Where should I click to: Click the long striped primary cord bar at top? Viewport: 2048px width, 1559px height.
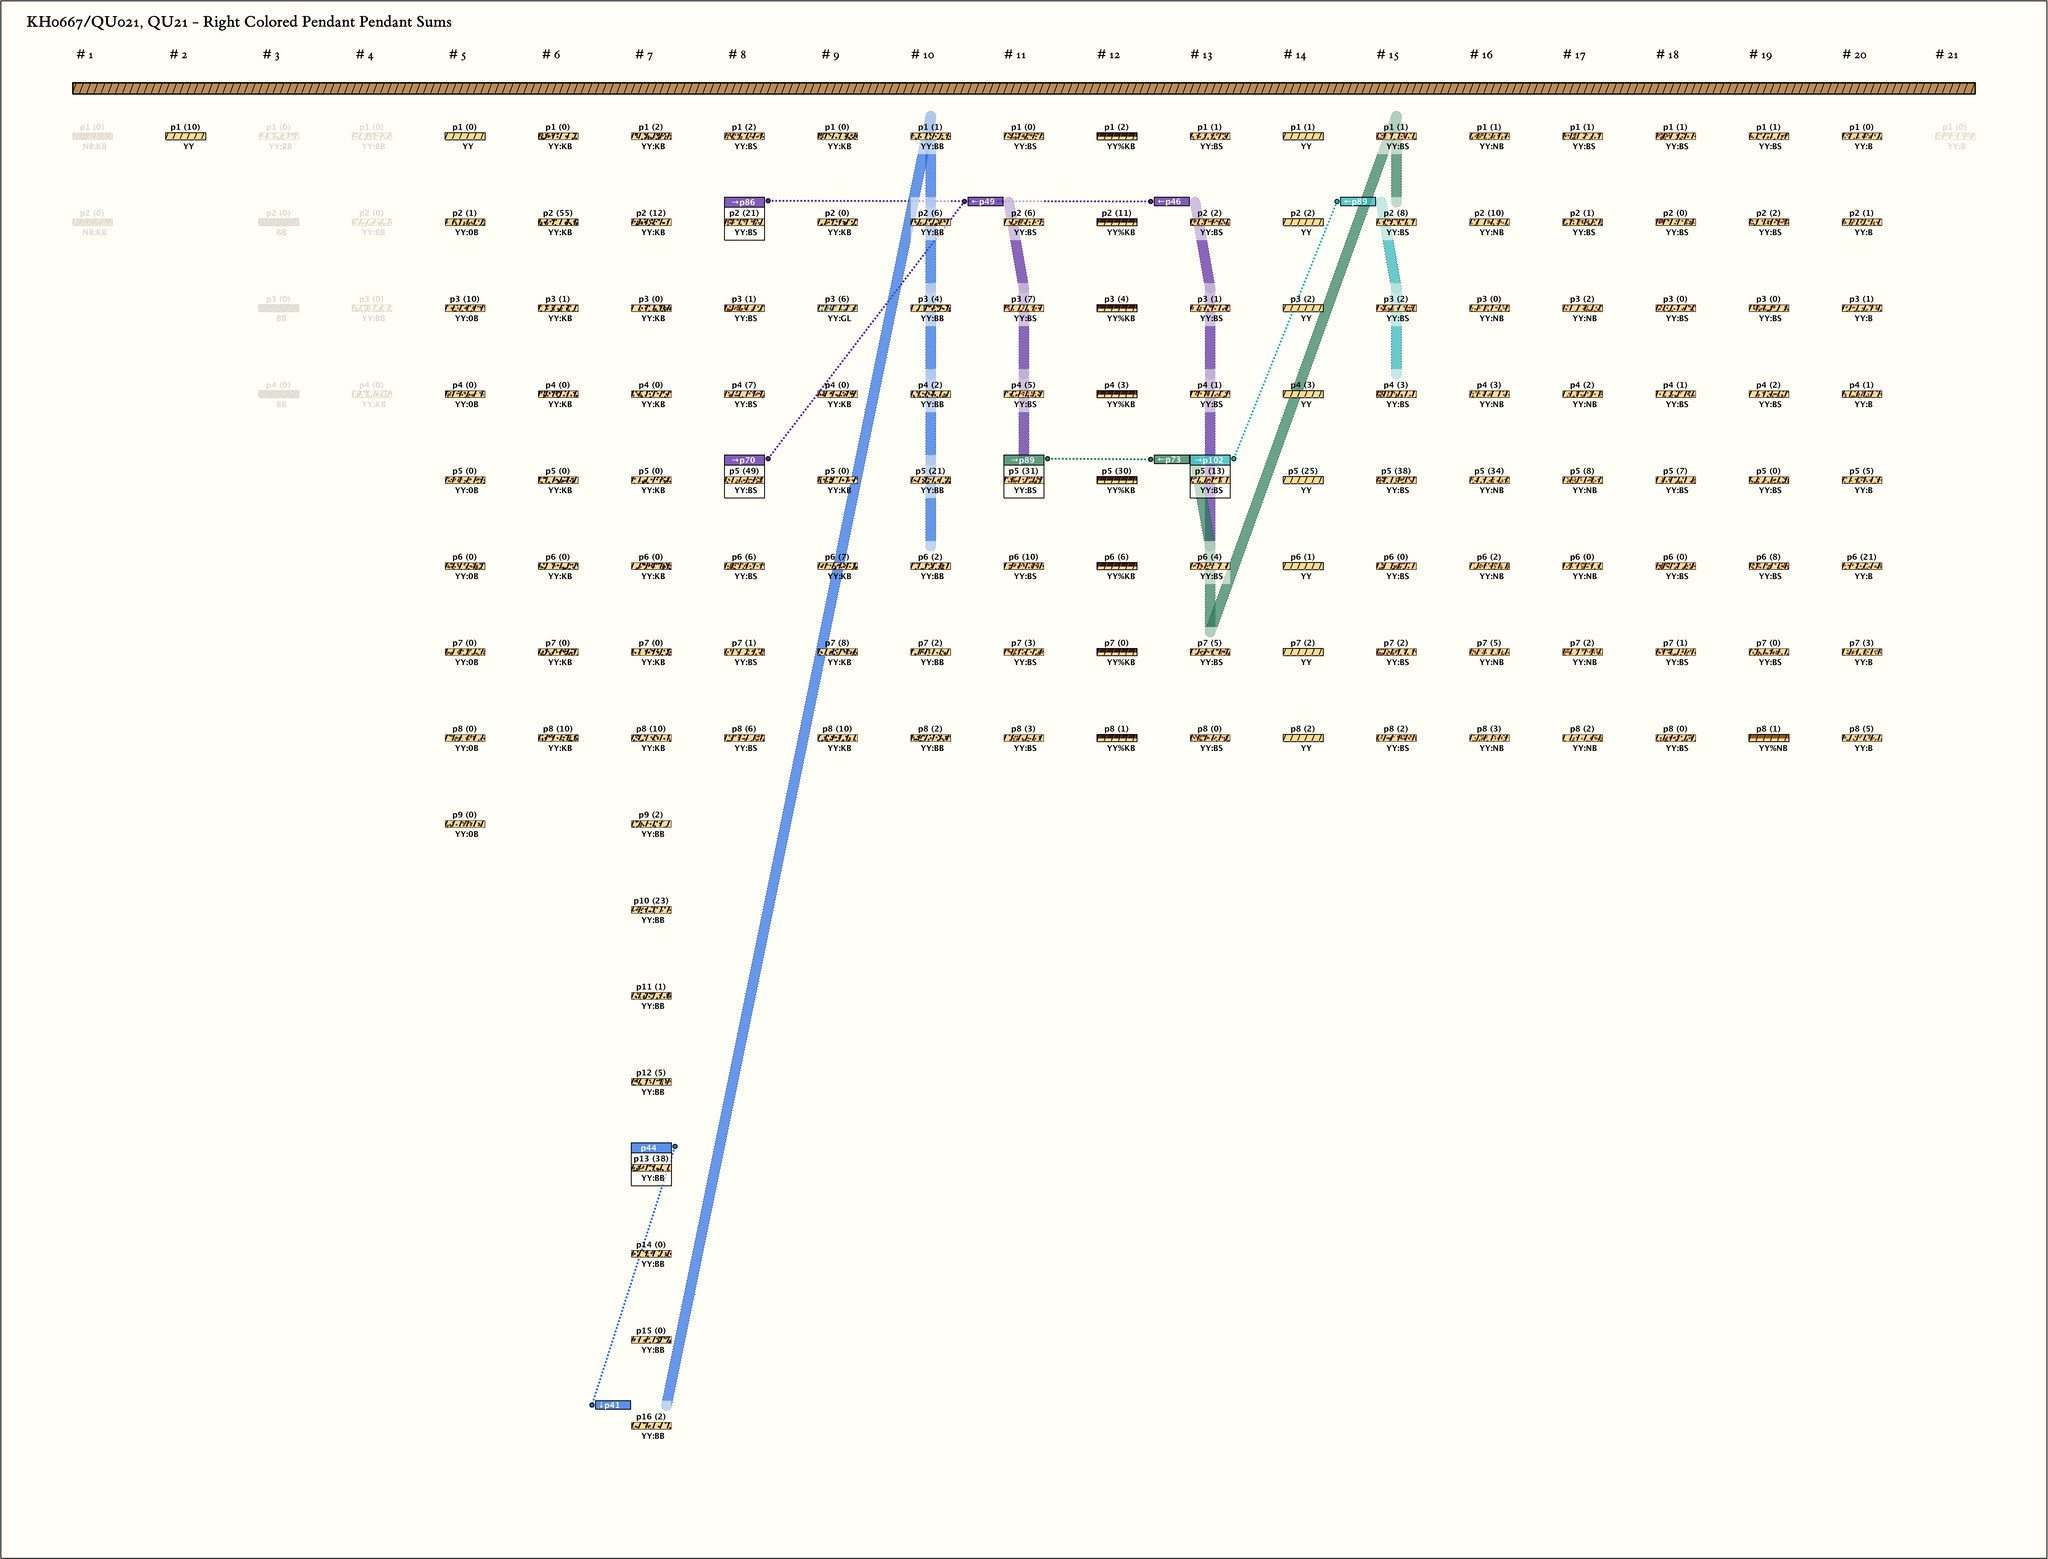[1023, 89]
